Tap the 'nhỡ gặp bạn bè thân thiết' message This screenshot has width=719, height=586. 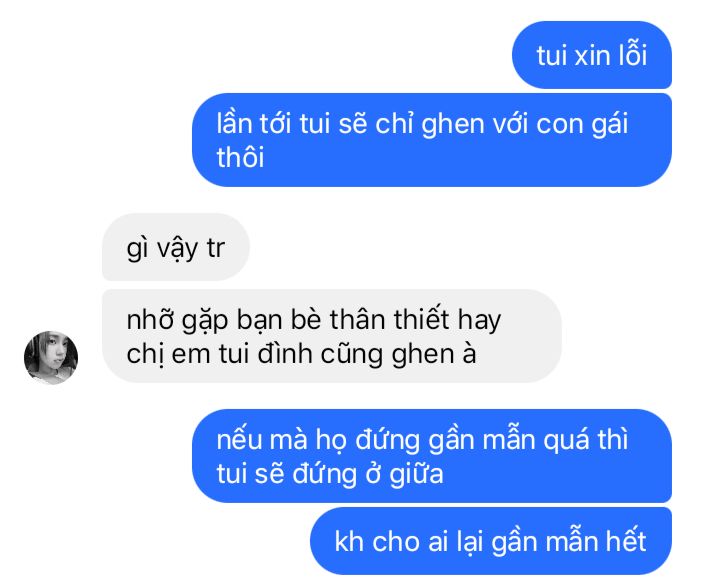(x=332, y=336)
